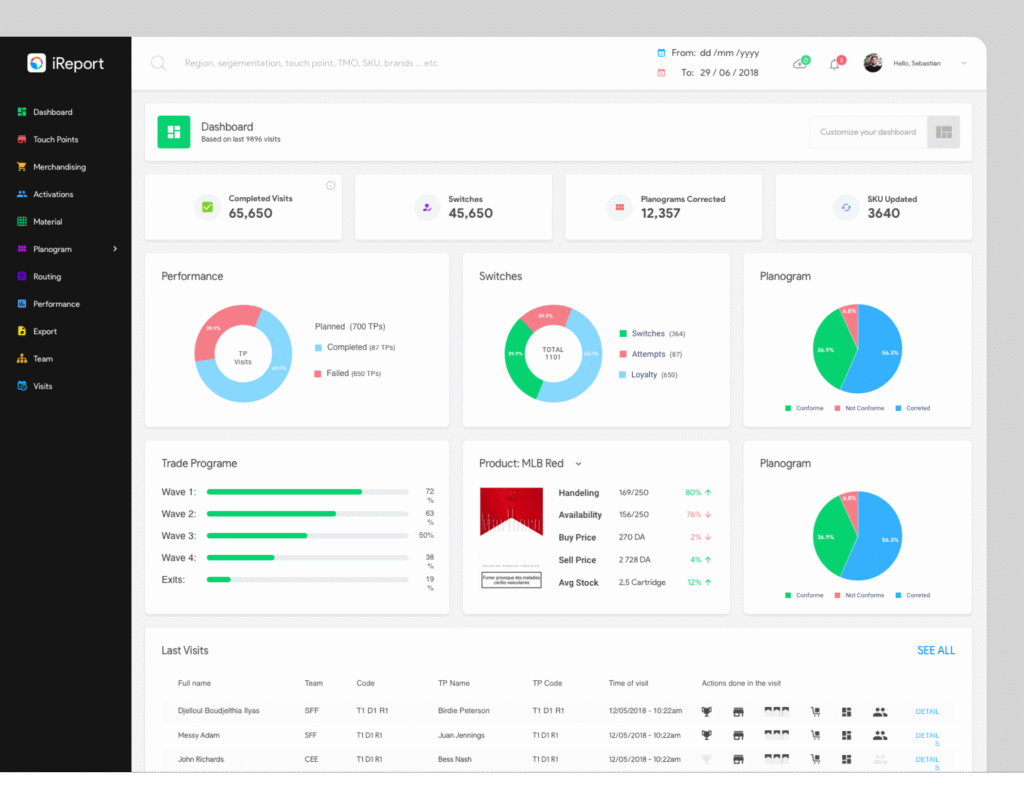Open the user profile dropdown arrow
Viewport: 1024px width, 785px height.
point(964,63)
